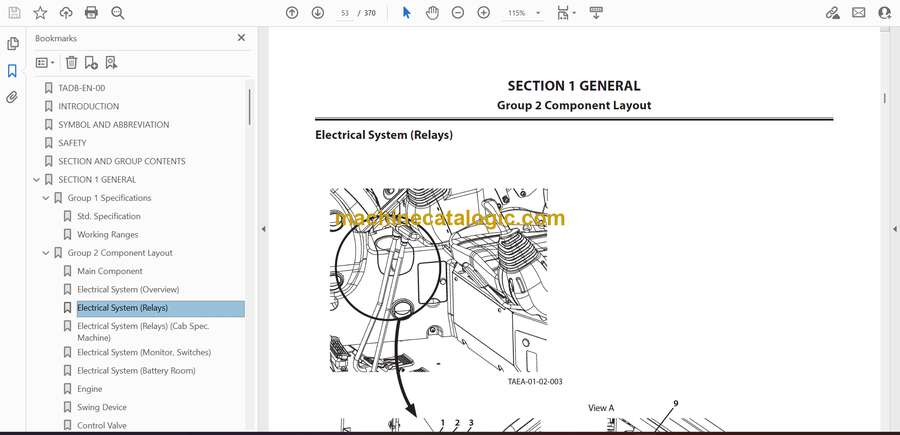This screenshot has width=900, height=435.
Task: Go to Main Component bookmark
Action: tap(110, 271)
